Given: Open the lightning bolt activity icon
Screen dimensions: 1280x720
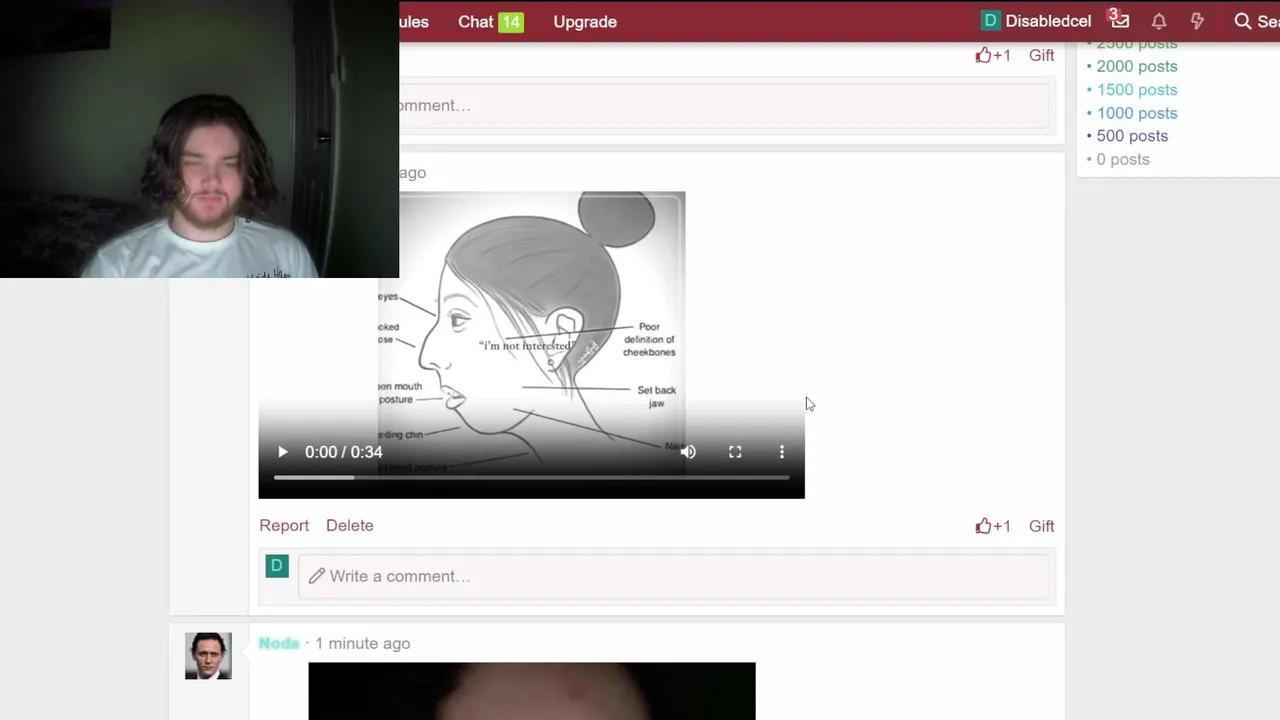Looking at the screenshot, I should (x=1197, y=21).
